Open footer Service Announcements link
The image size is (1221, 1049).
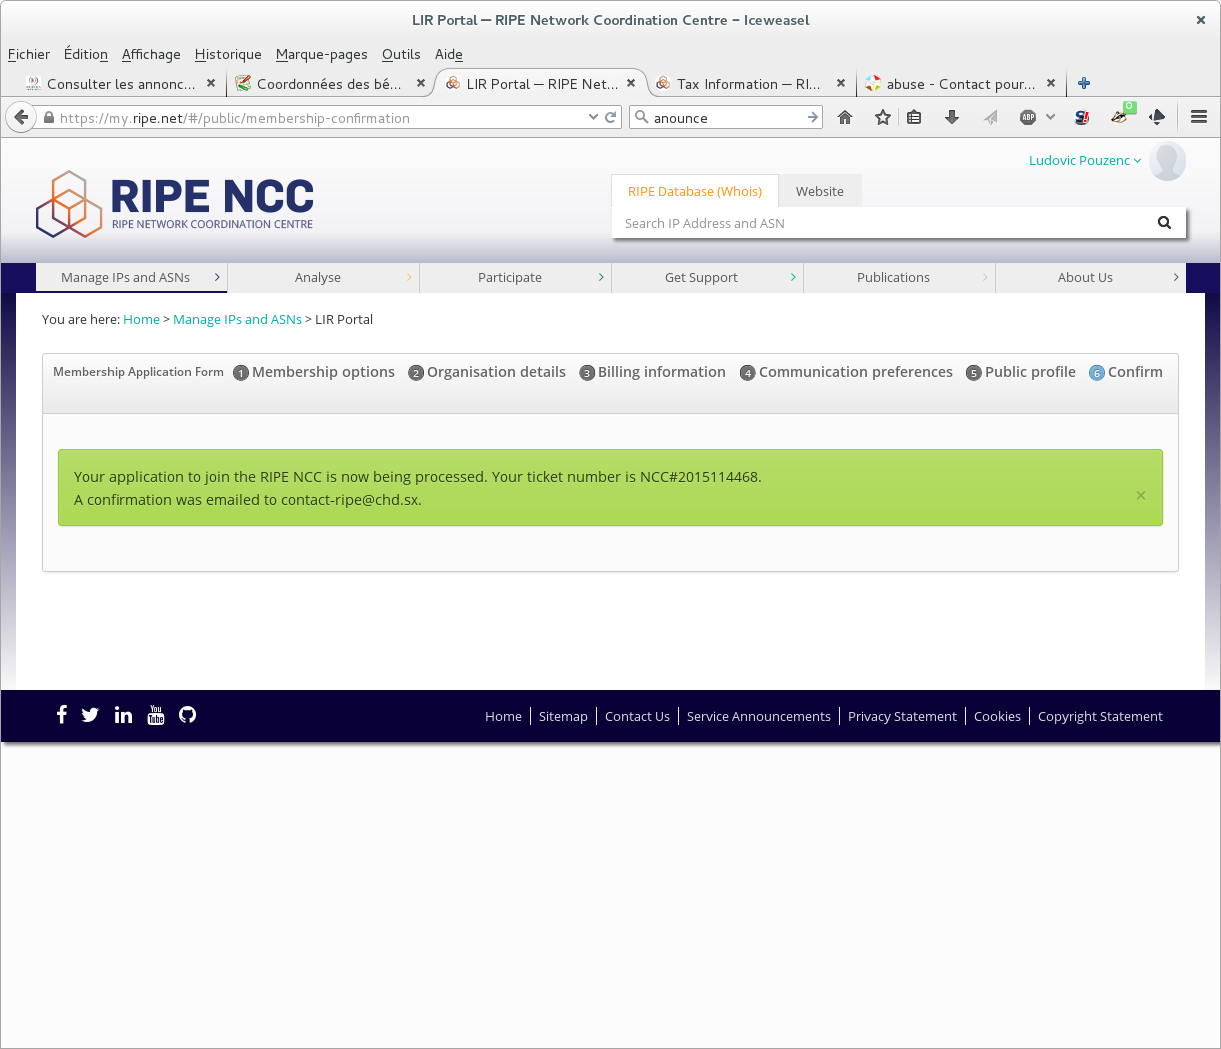click(758, 716)
